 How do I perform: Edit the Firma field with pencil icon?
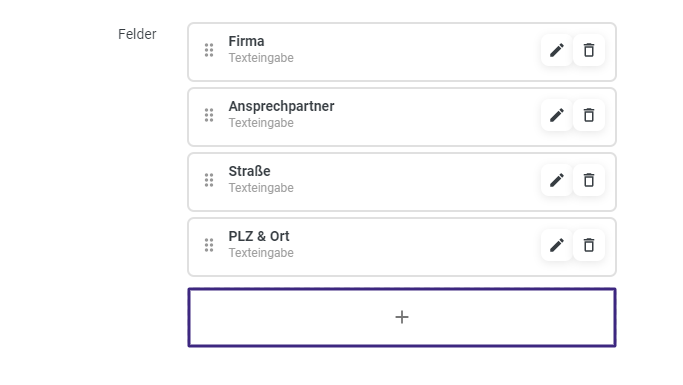[557, 50]
